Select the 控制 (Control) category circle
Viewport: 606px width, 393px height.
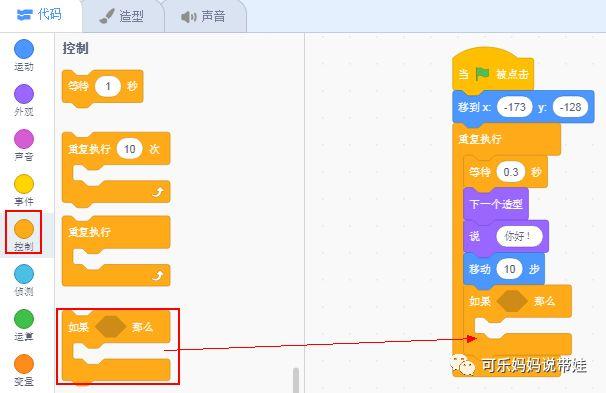coord(24,229)
